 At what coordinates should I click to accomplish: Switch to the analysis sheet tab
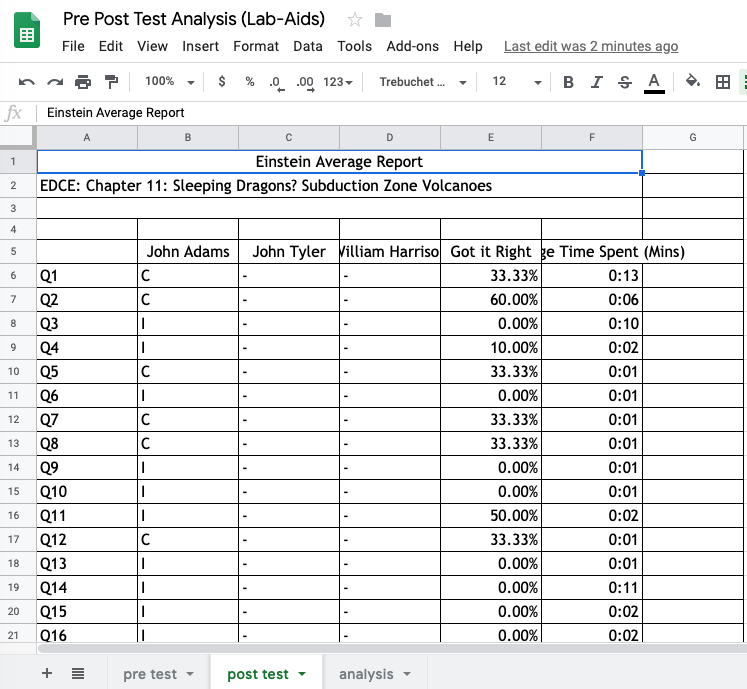[x=374, y=674]
